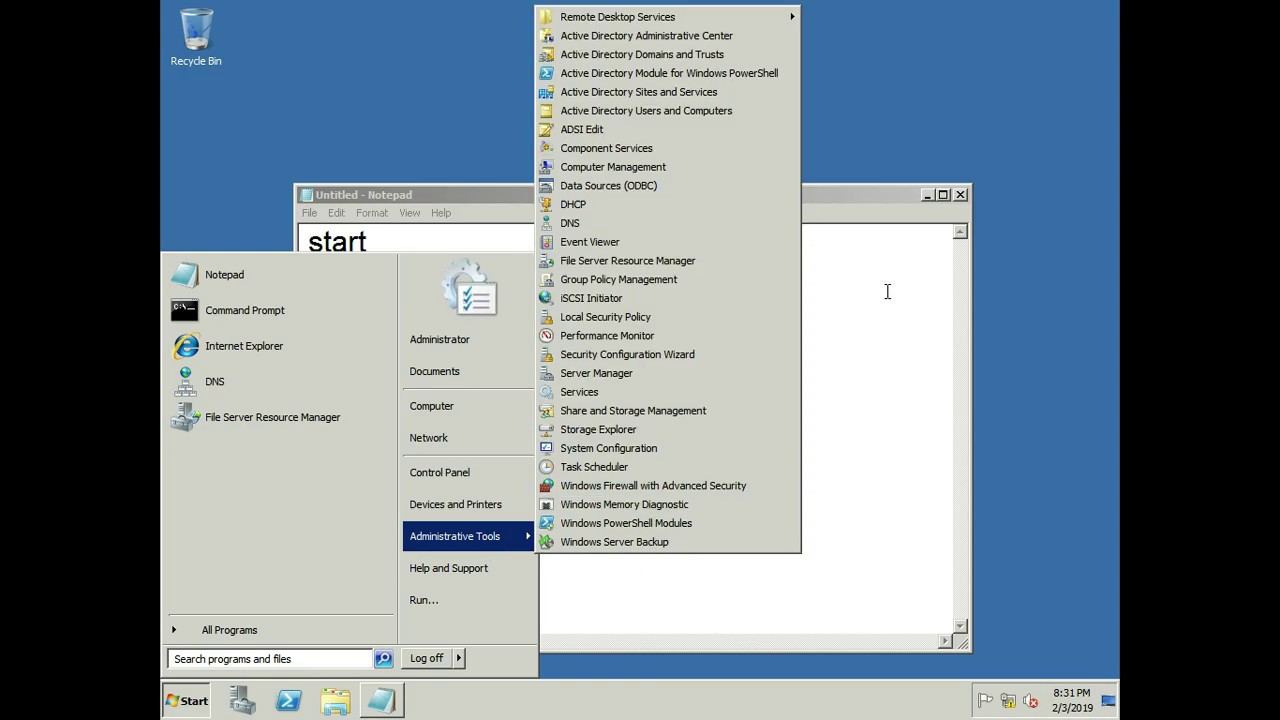This screenshot has width=1280, height=720.
Task: Click the volume speaker tray icon
Action: [x=1031, y=701]
